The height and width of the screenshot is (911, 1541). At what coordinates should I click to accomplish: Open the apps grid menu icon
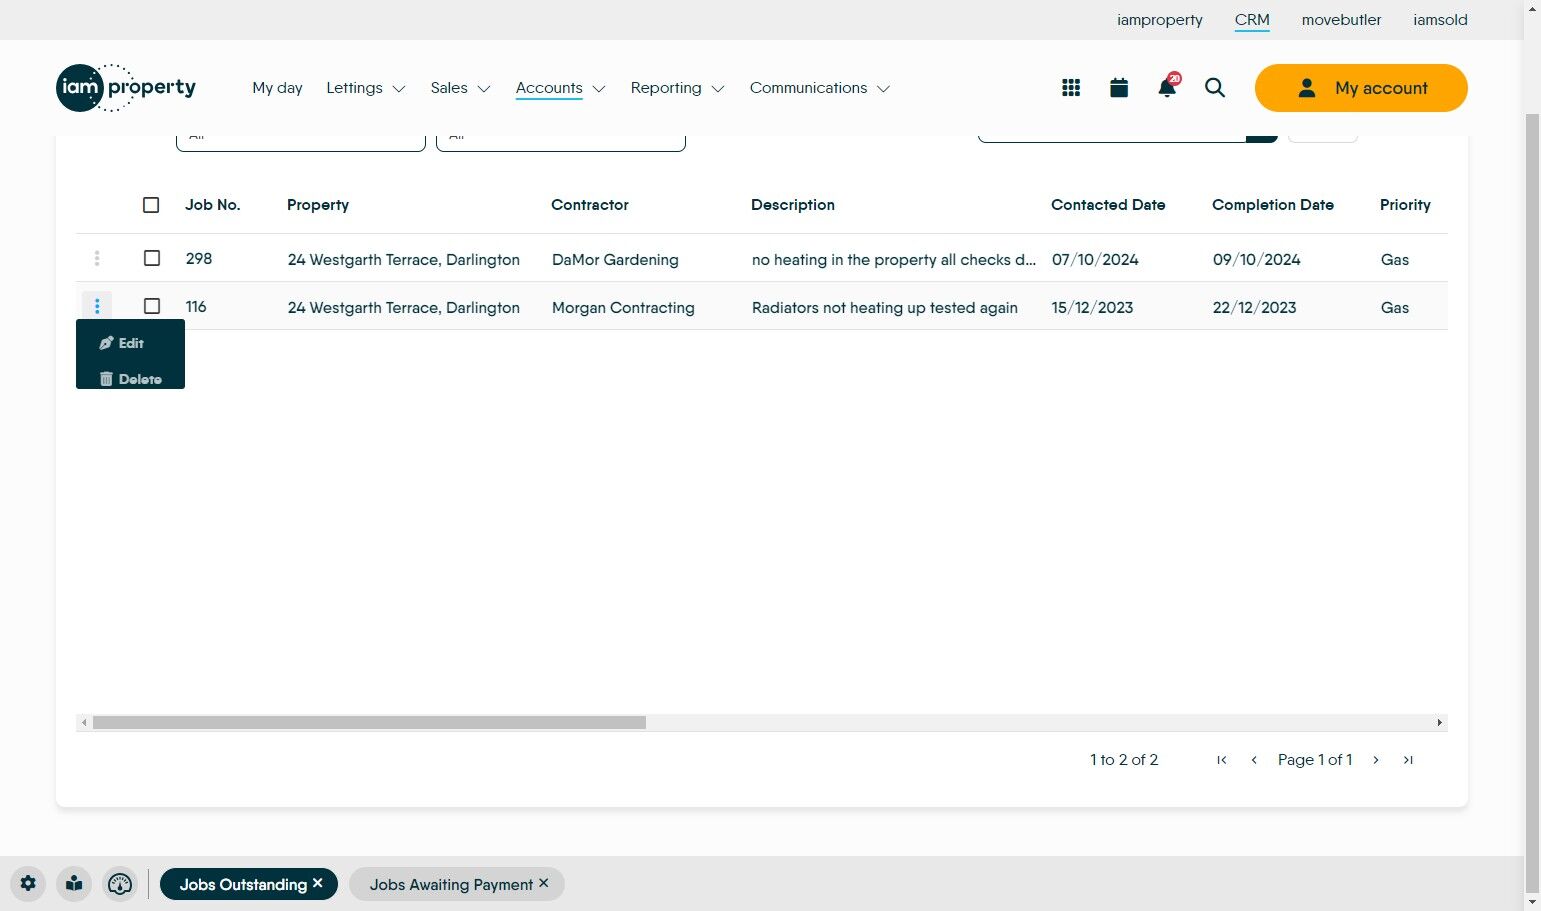pyautogui.click(x=1071, y=88)
